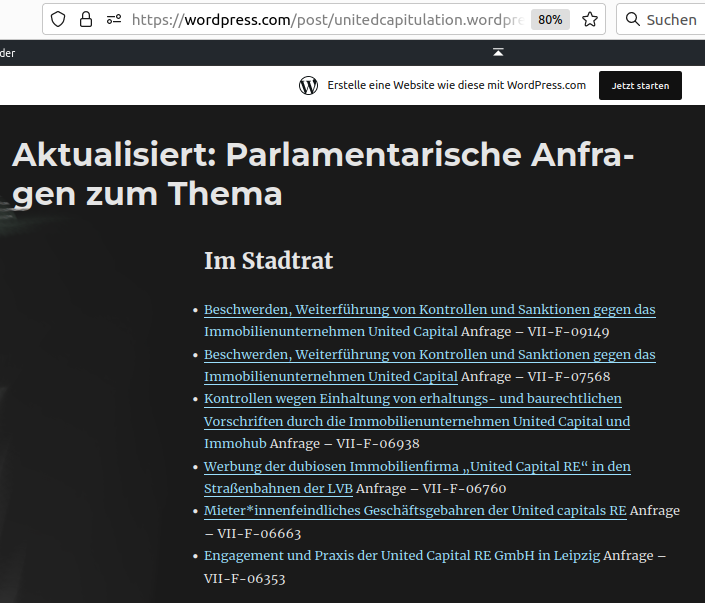Image resolution: width=705 pixels, height=603 pixels.
Task: Open link for Anfrage VII-F-09149 Beschwerden
Action: coord(429,320)
